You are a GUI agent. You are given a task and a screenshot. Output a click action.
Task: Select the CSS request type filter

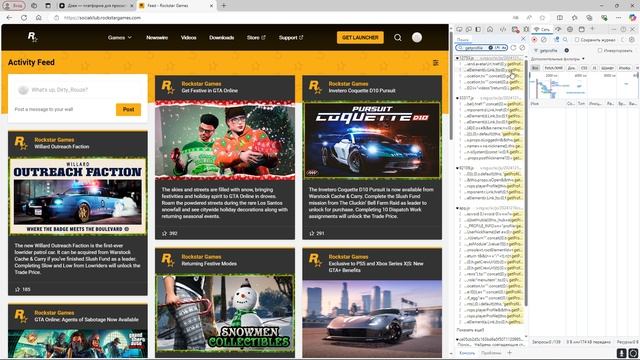click(x=584, y=68)
